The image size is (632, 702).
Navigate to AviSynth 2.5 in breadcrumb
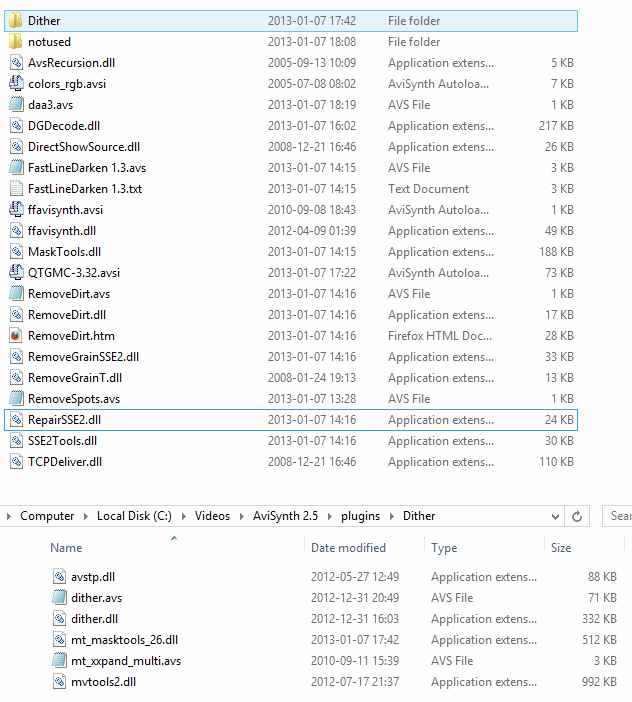pyautogui.click(x=285, y=516)
